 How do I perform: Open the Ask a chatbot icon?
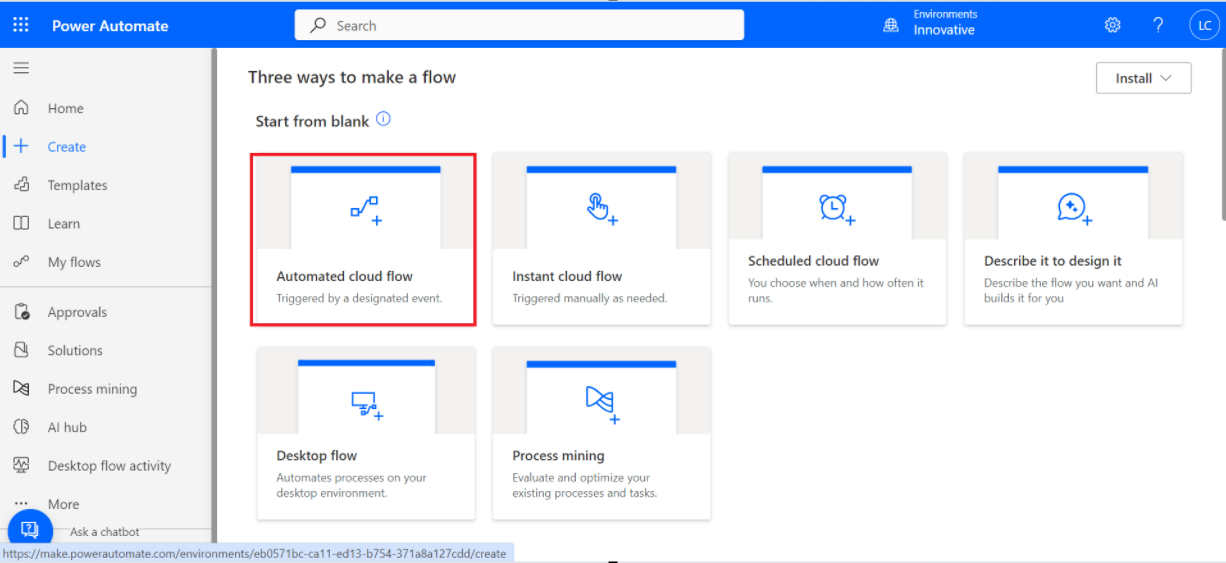[x=30, y=530]
